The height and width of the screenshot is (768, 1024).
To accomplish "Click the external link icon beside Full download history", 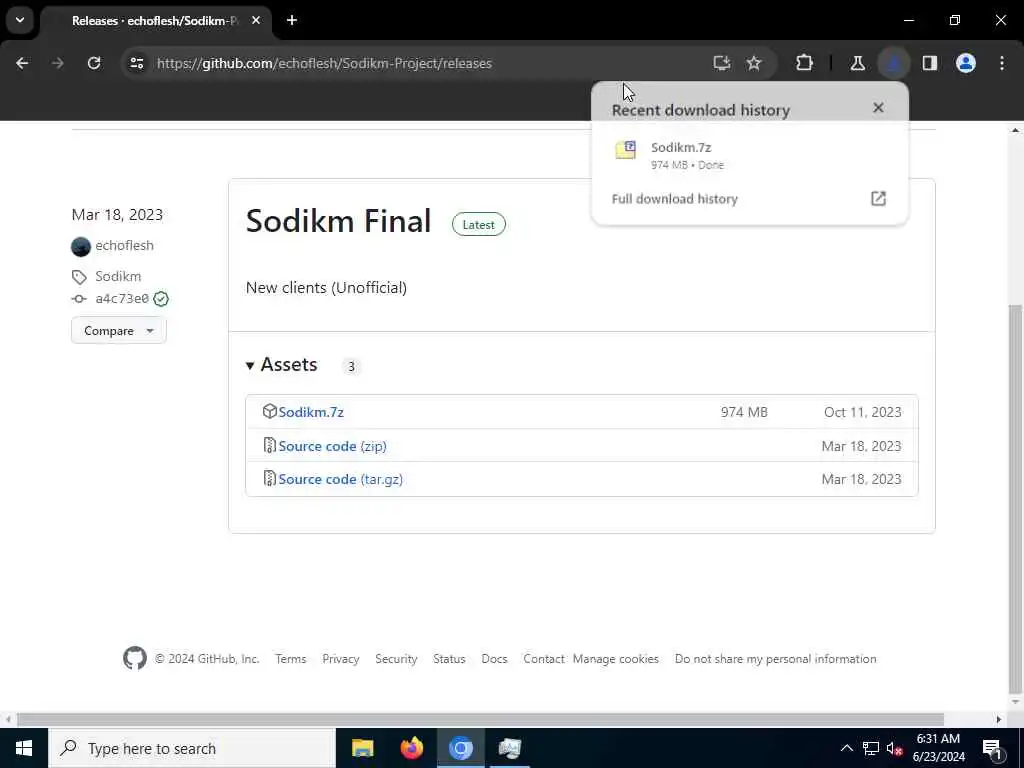I will click(x=878, y=199).
